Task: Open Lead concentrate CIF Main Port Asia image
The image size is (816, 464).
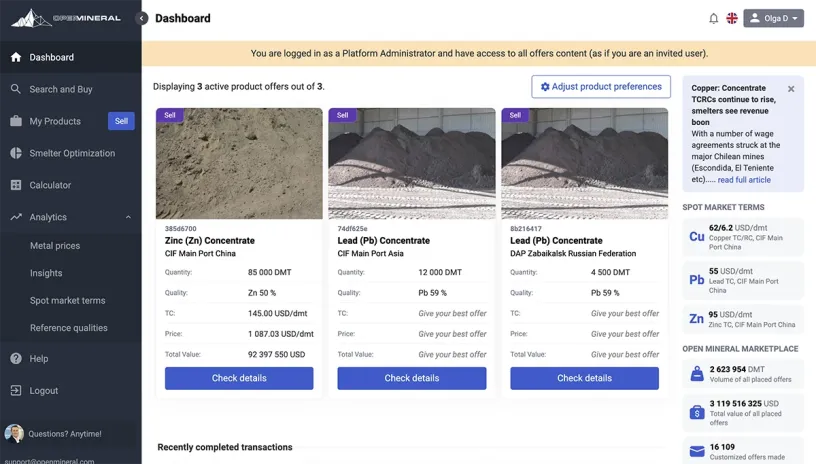Action: click(412, 163)
